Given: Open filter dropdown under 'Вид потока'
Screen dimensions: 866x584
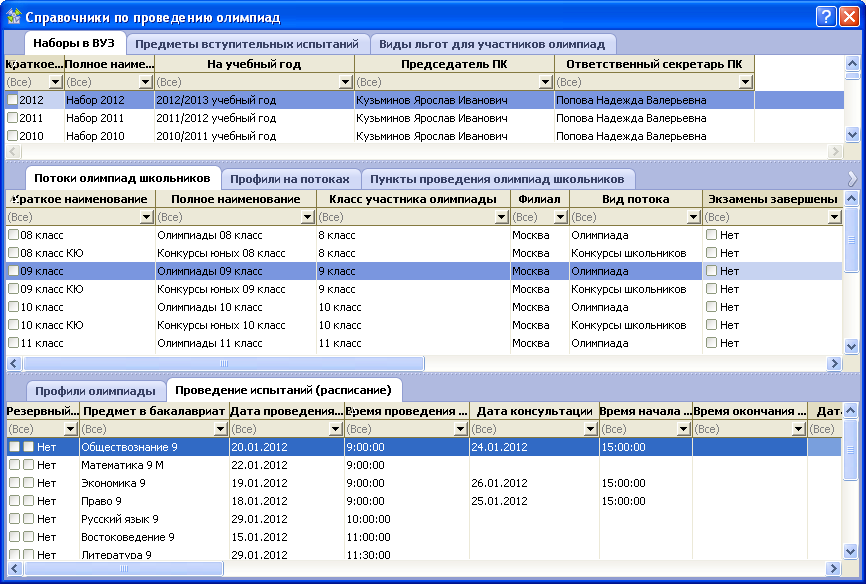Looking at the screenshot, I should point(694,217).
